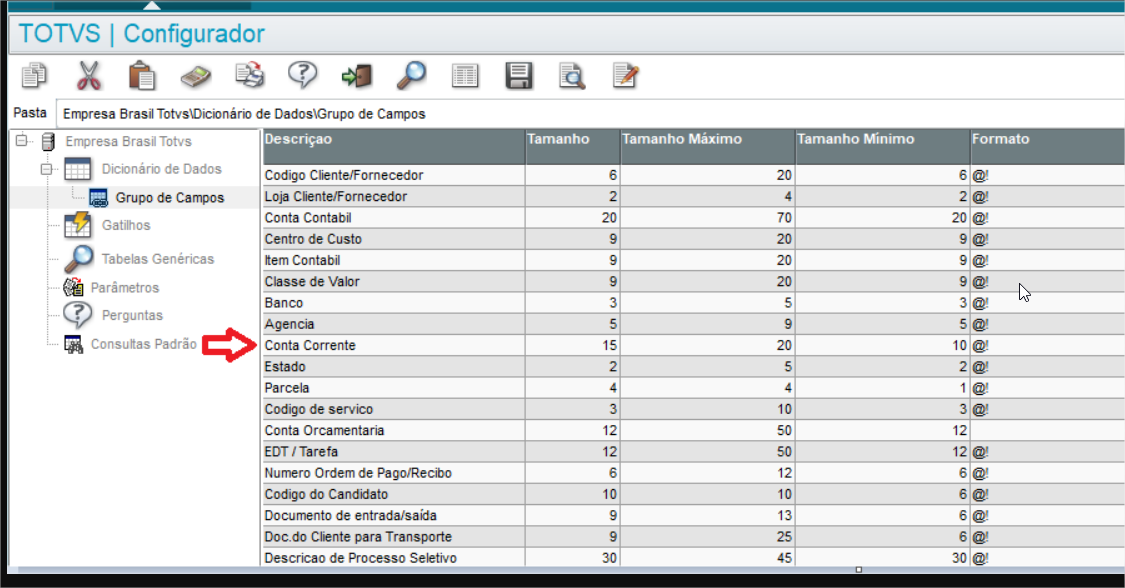
Task: Click the save floppy disk icon
Action: click(519, 75)
